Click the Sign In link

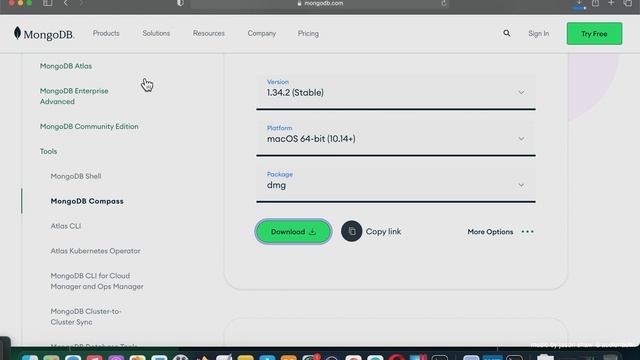[538, 33]
